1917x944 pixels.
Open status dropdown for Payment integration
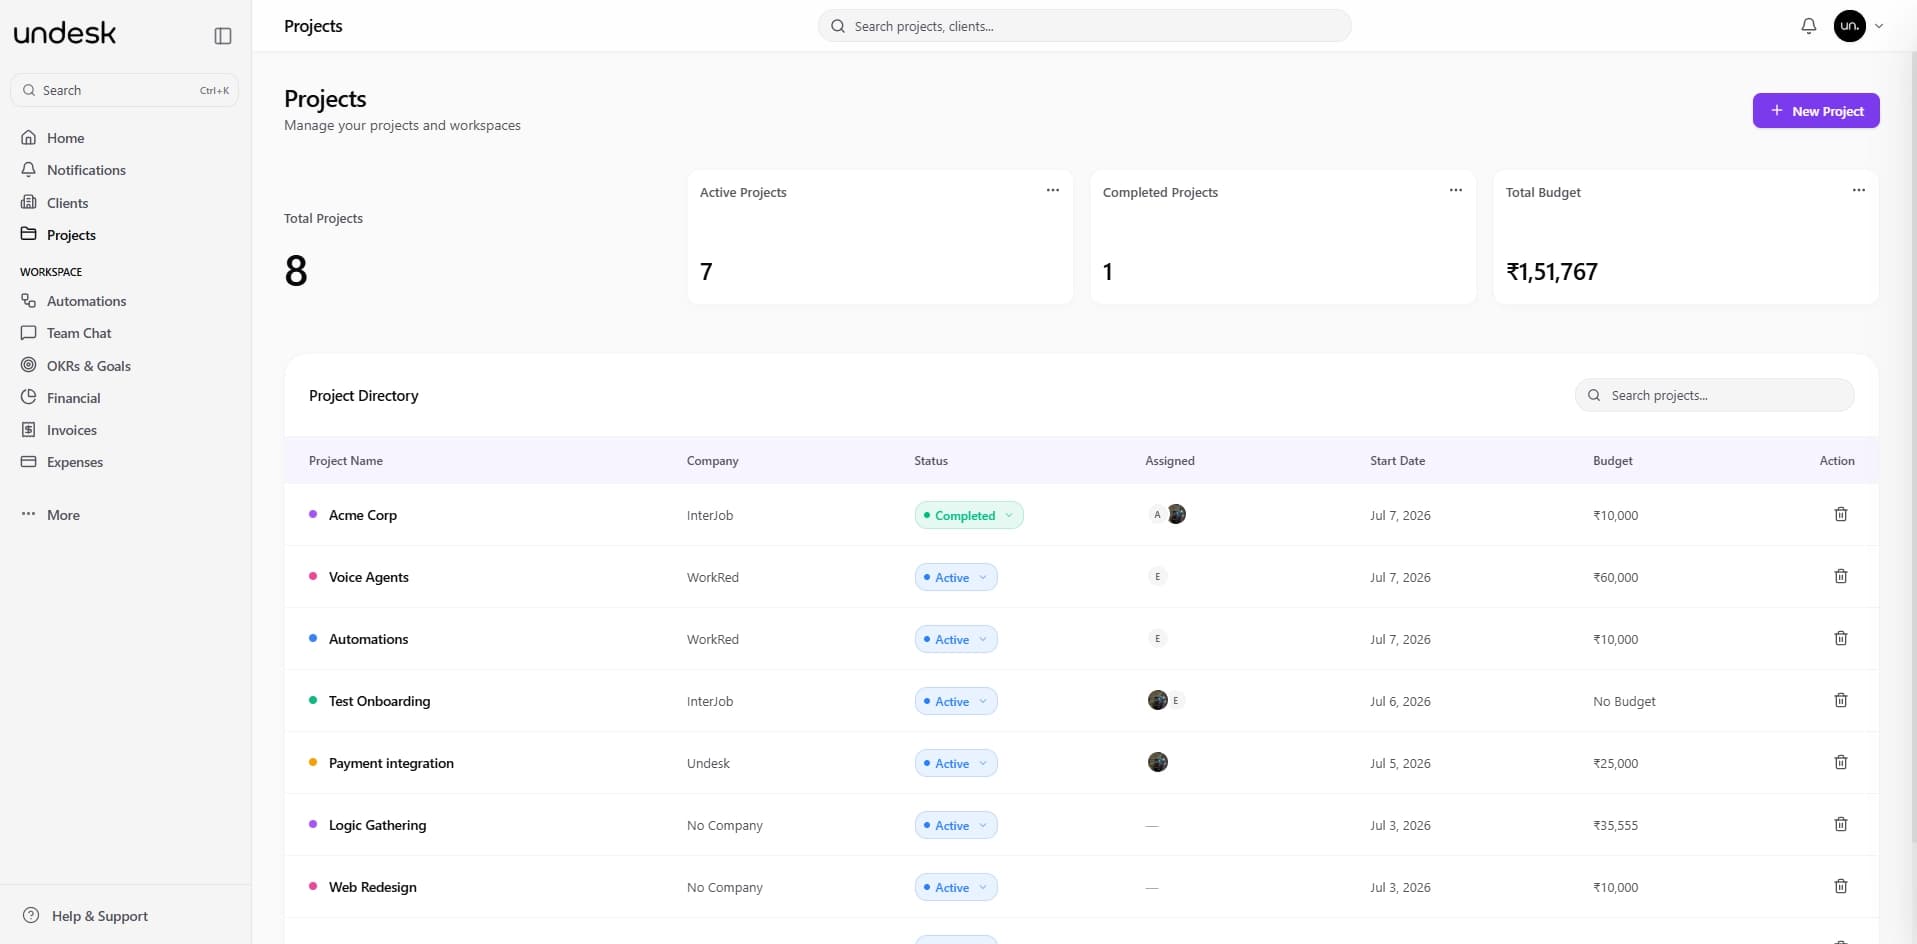pyautogui.click(x=956, y=763)
